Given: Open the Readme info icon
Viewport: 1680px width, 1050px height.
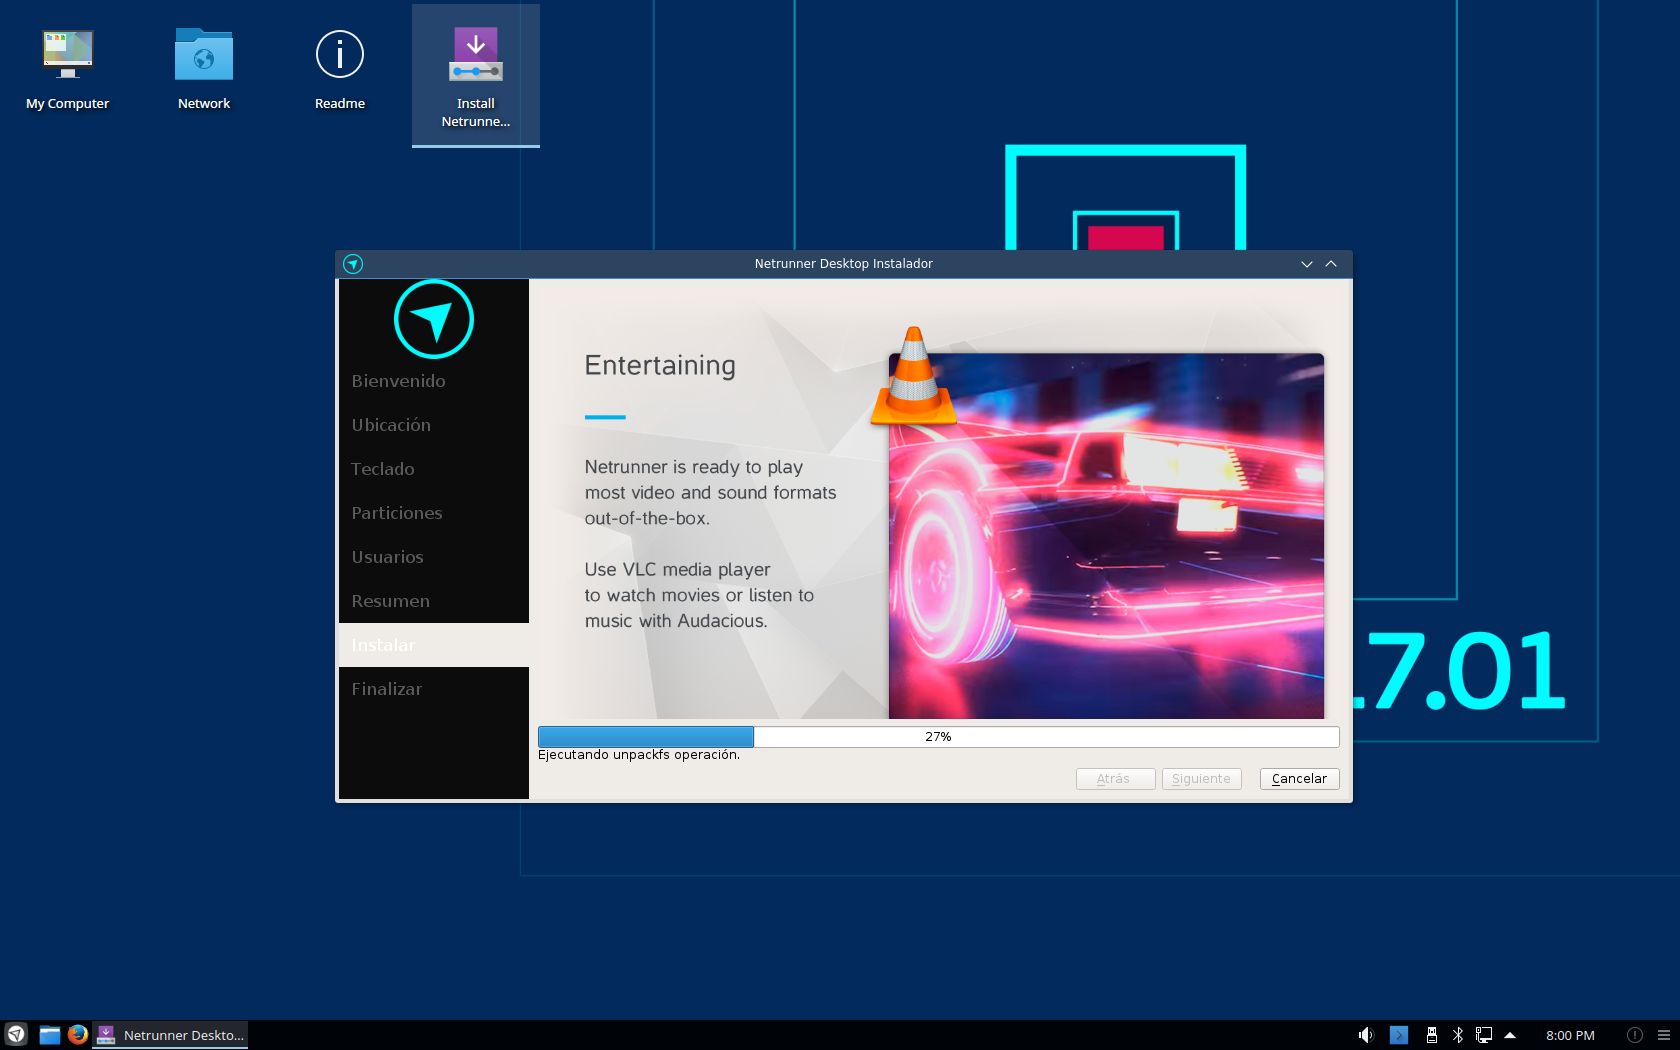Looking at the screenshot, I should click(340, 69).
